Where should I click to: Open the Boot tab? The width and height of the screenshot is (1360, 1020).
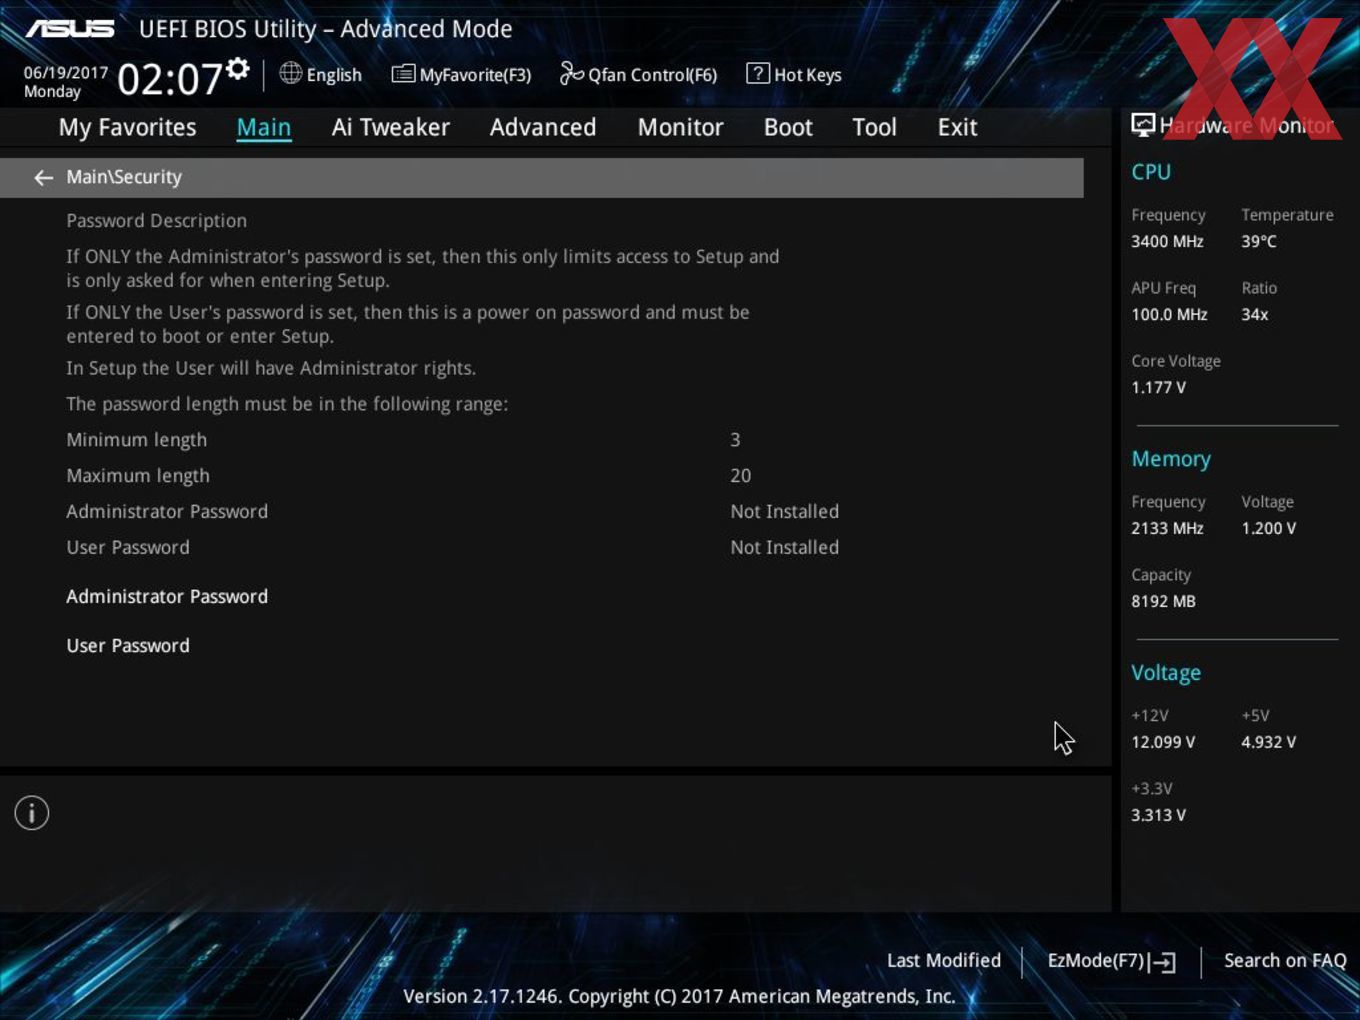(x=788, y=127)
